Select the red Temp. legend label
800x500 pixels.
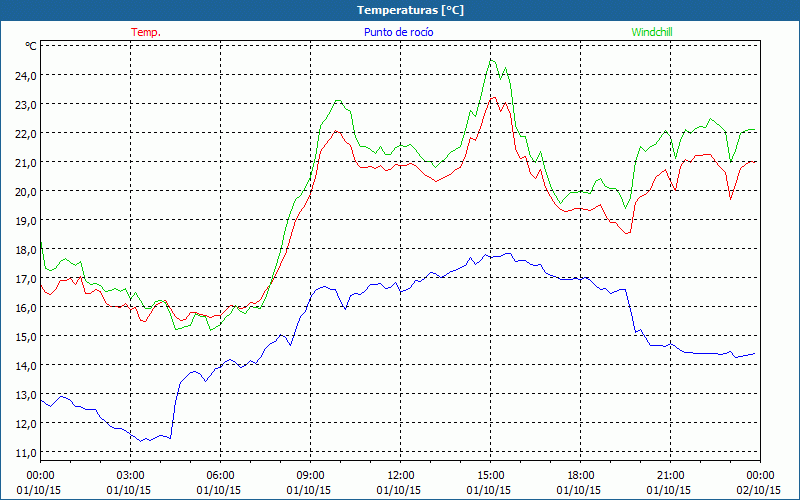coord(146,32)
